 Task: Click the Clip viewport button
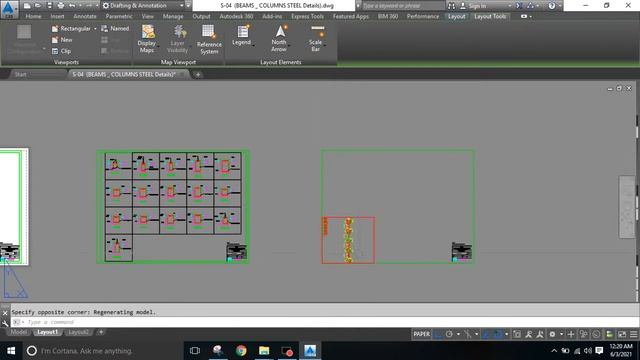click(61, 51)
